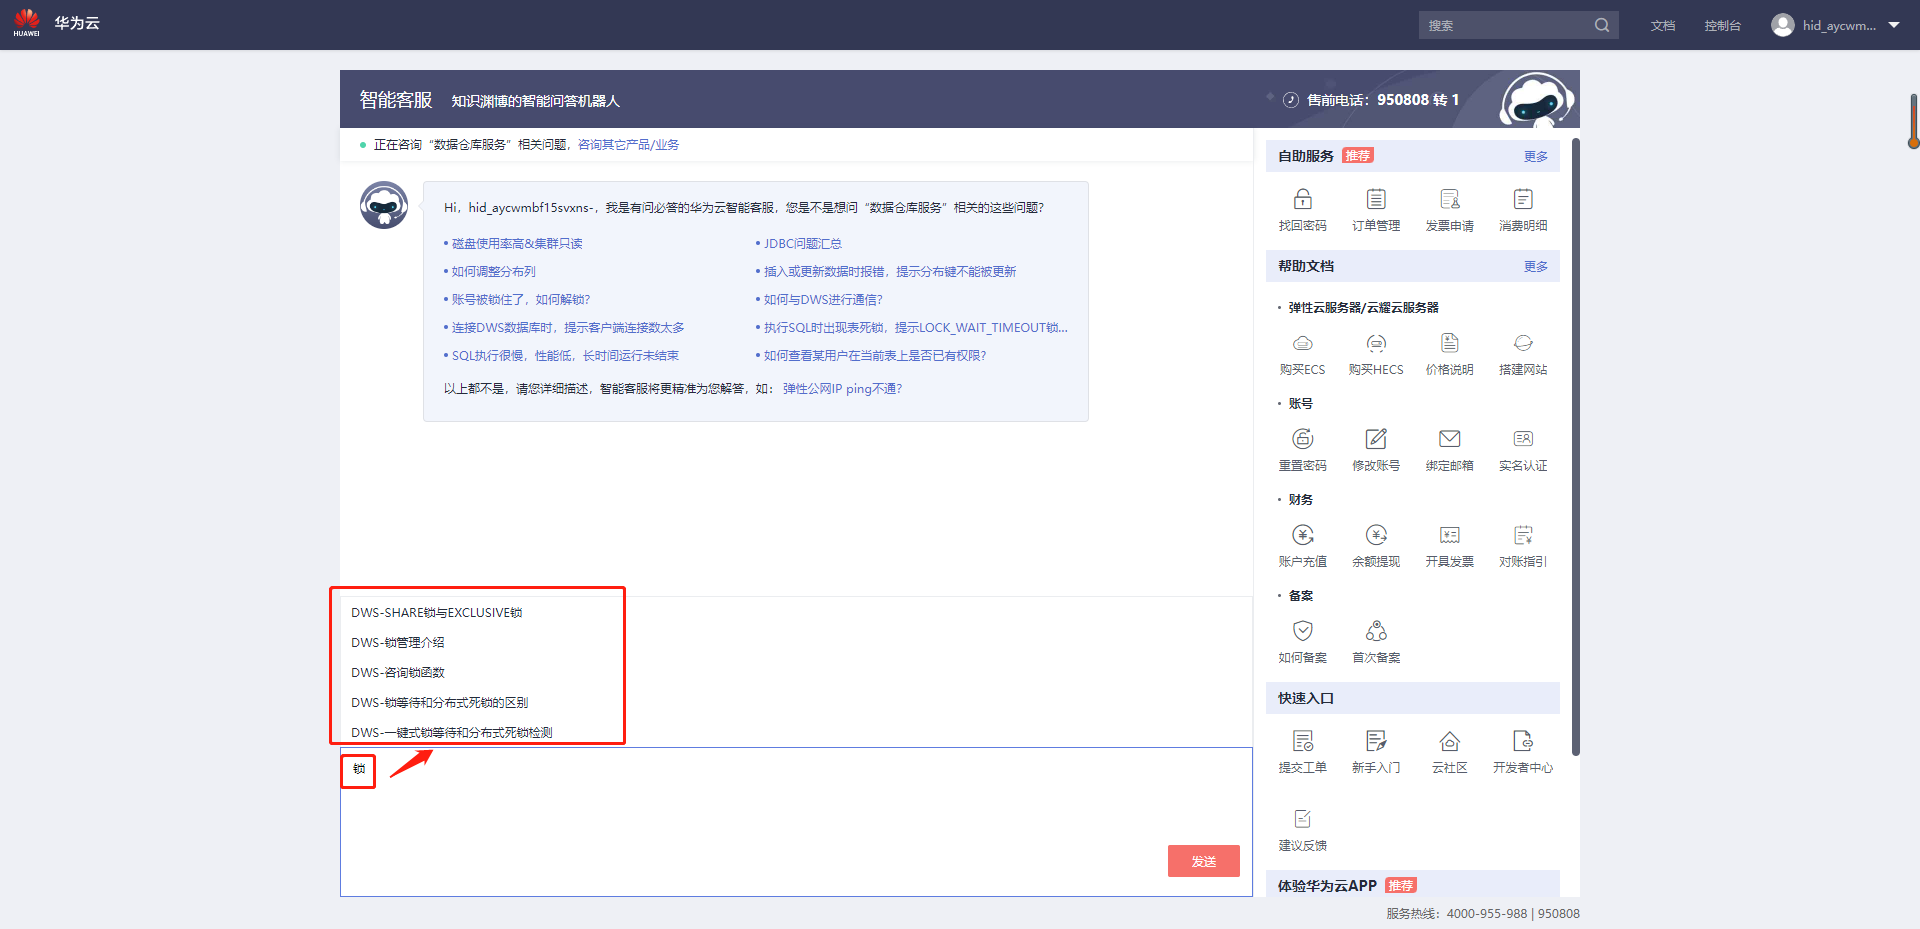Click the 重置密码 icon

click(1302, 439)
